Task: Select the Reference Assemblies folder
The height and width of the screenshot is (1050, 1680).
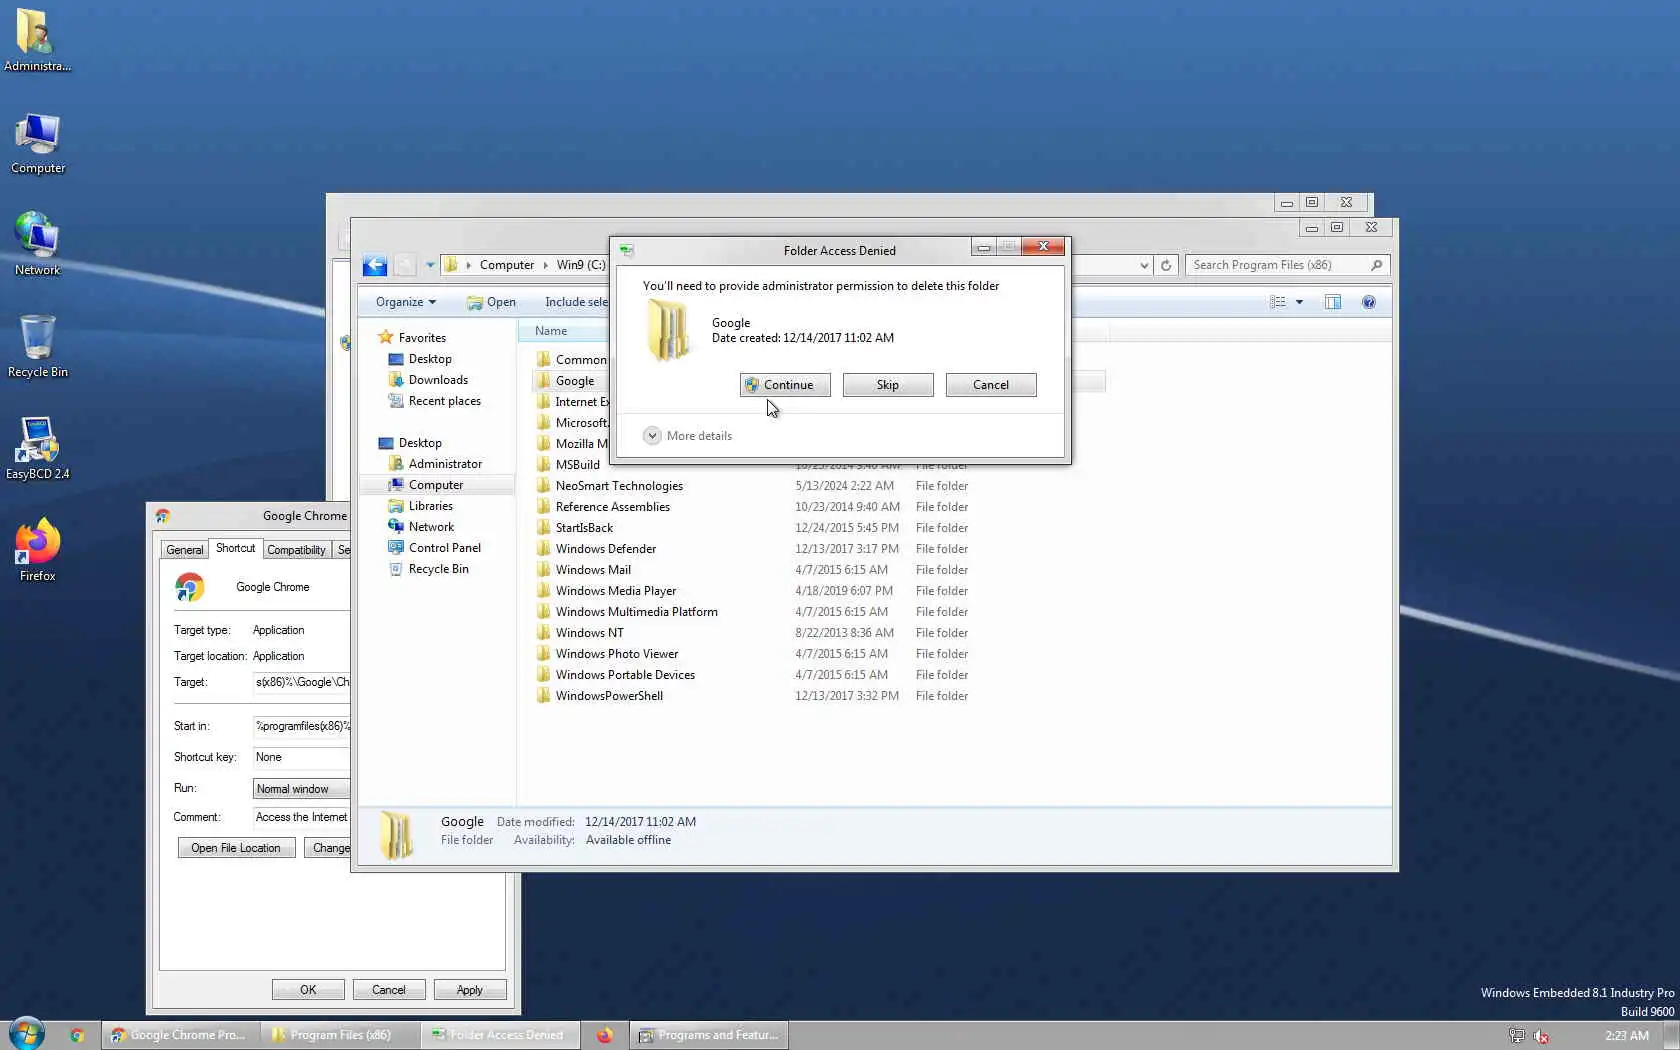Action: click(612, 507)
